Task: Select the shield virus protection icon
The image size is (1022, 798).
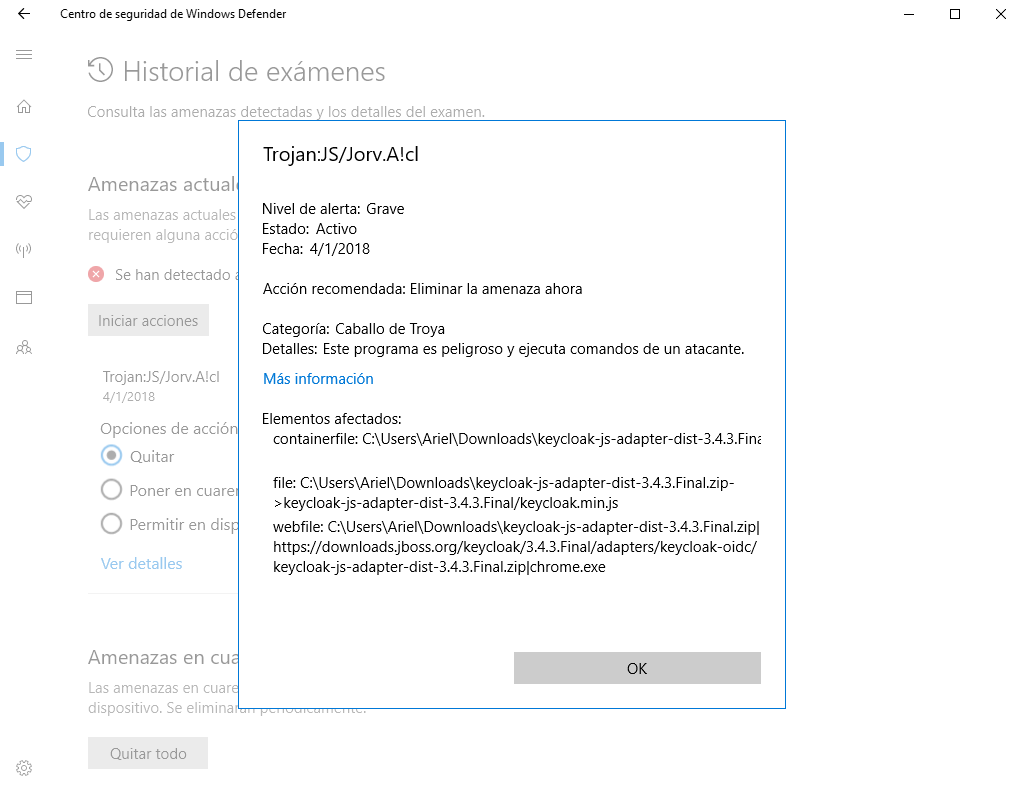Action: 24,154
